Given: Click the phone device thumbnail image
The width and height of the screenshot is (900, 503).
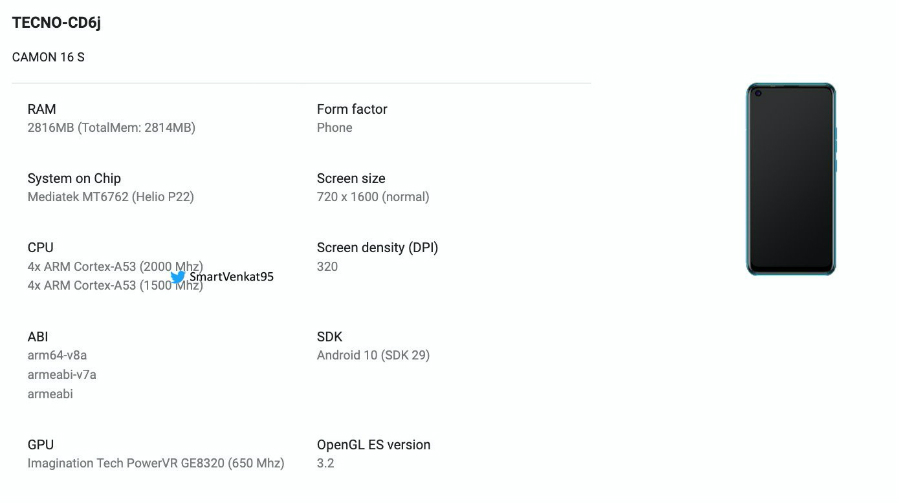Looking at the screenshot, I should (x=791, y=179).
